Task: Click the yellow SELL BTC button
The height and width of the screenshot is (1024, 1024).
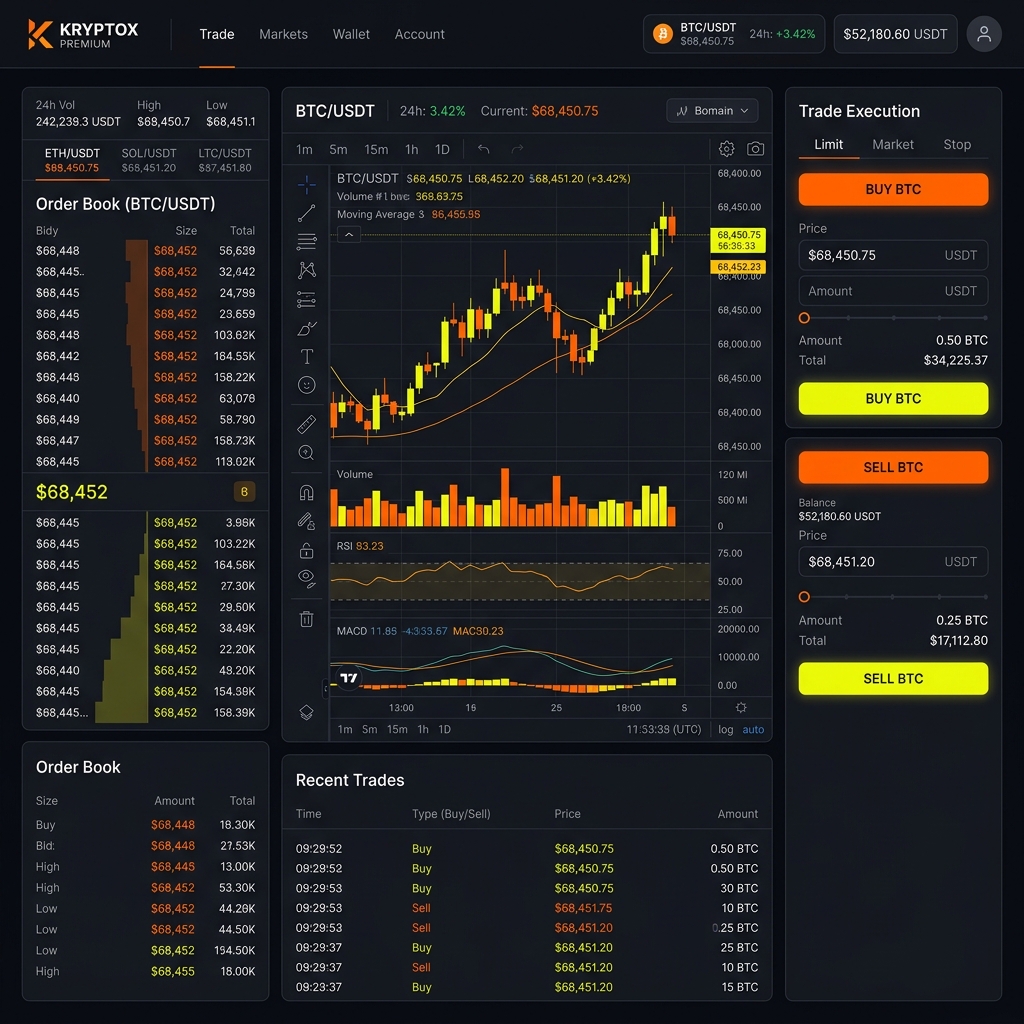Action: [893, 679]
